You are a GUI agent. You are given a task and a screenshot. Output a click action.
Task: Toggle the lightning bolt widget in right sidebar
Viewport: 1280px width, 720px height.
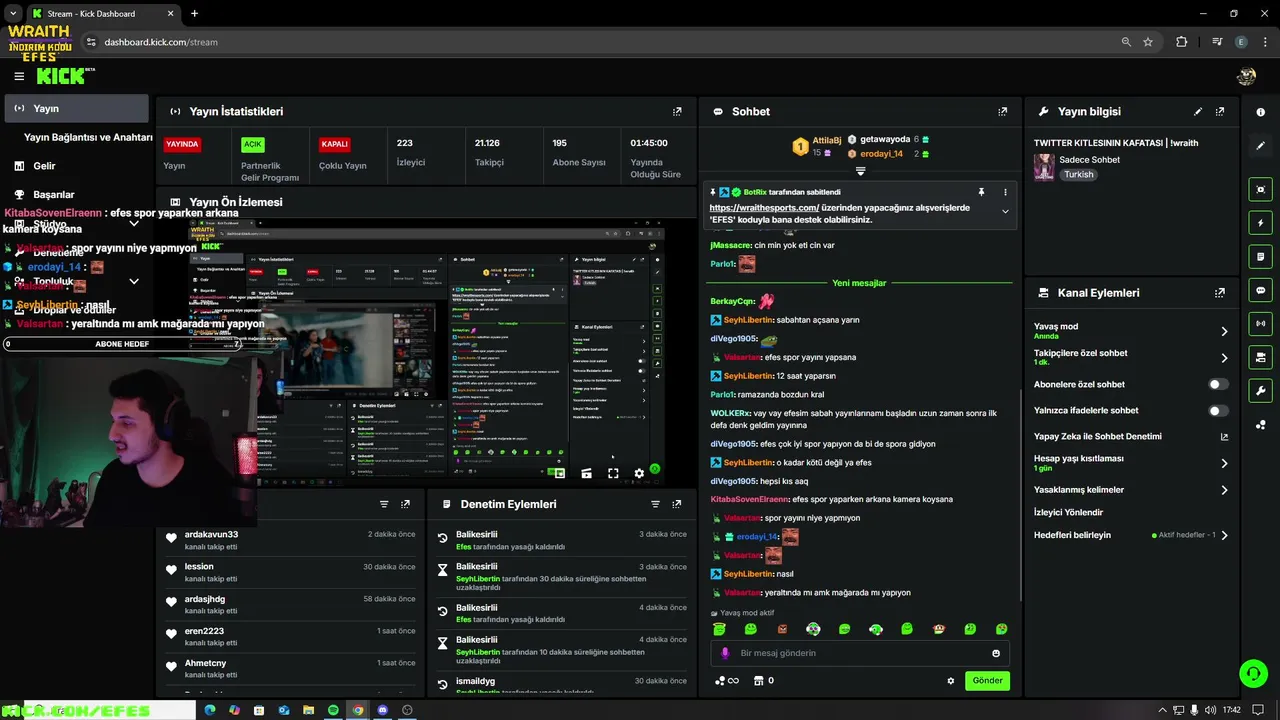coord(1261,223)
